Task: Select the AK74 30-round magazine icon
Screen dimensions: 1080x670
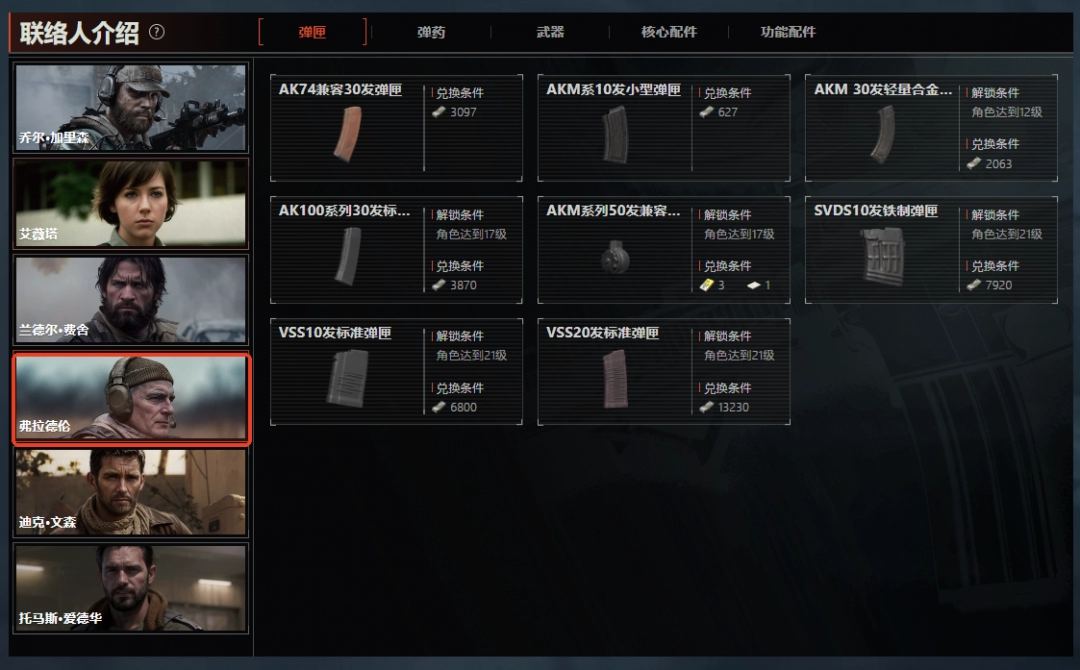Action: 348,134
